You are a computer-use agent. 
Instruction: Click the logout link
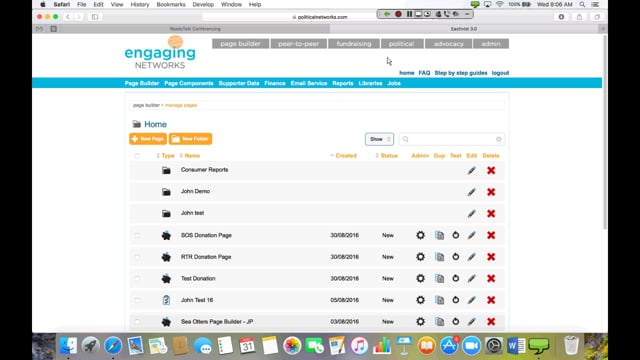click(x=500, y=73)
